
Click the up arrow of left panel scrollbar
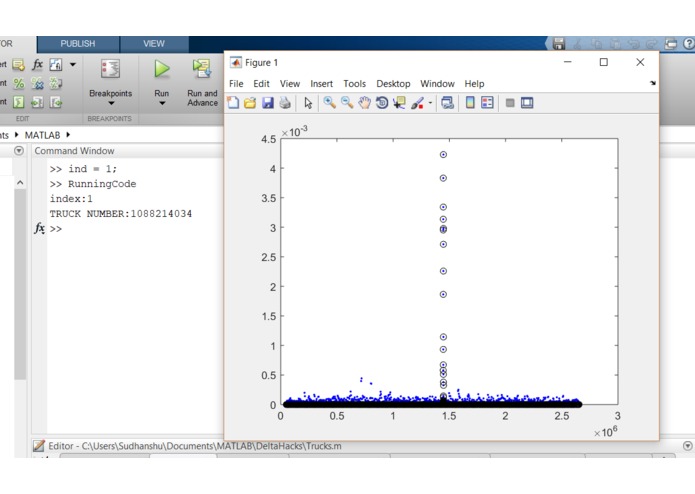pyautogui.click(x=20, y=183)
